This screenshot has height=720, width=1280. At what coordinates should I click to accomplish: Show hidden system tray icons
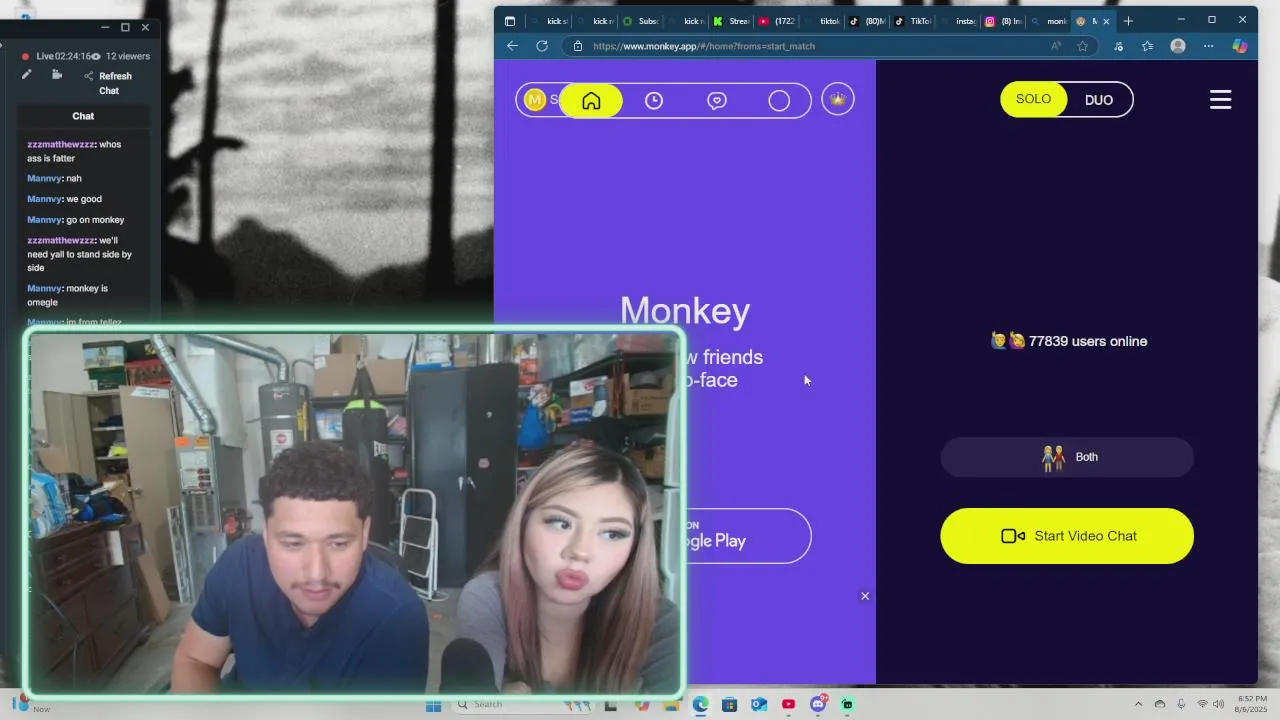(1138, 704)
